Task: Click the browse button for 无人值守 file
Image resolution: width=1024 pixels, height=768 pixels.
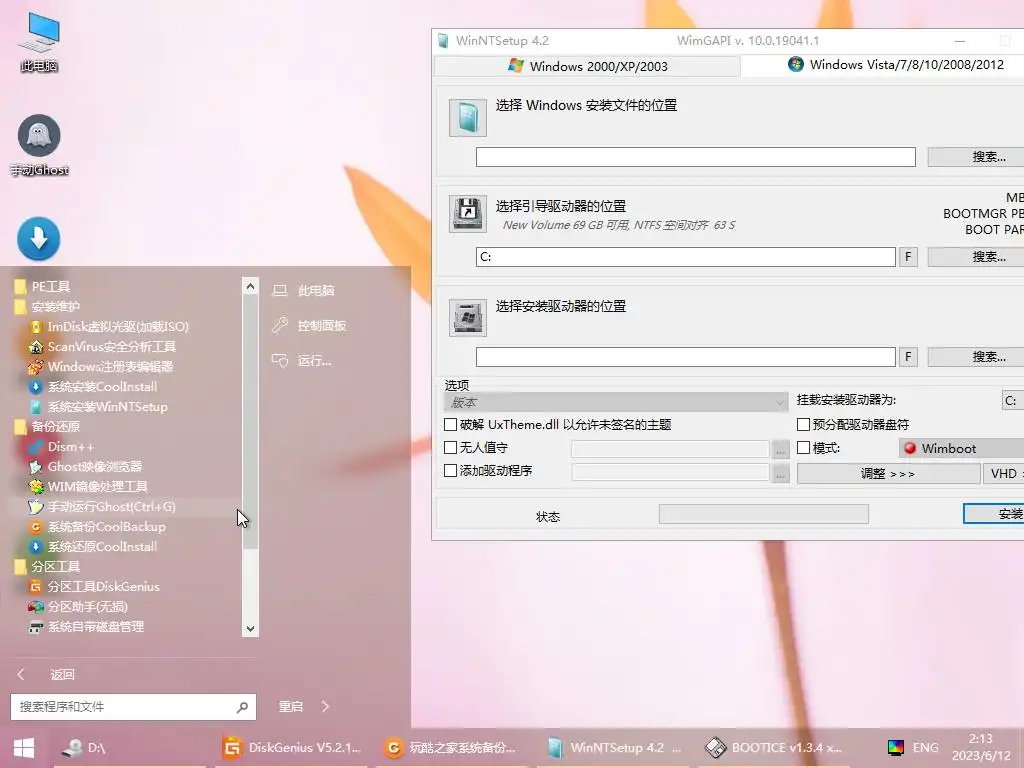Action: pyautogui.click(x=780, y=449)
